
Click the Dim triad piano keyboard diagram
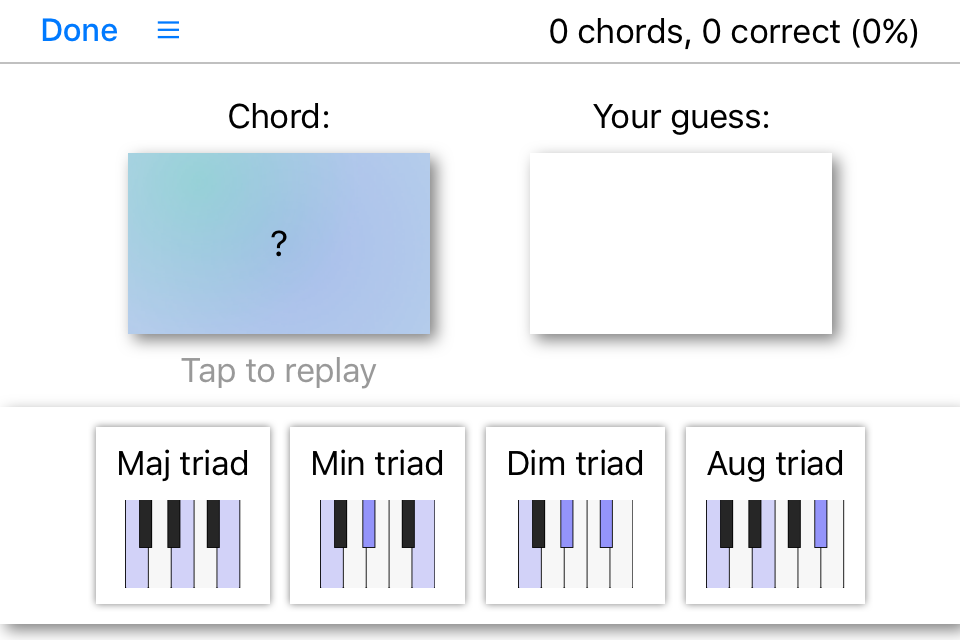click(575, 544)
